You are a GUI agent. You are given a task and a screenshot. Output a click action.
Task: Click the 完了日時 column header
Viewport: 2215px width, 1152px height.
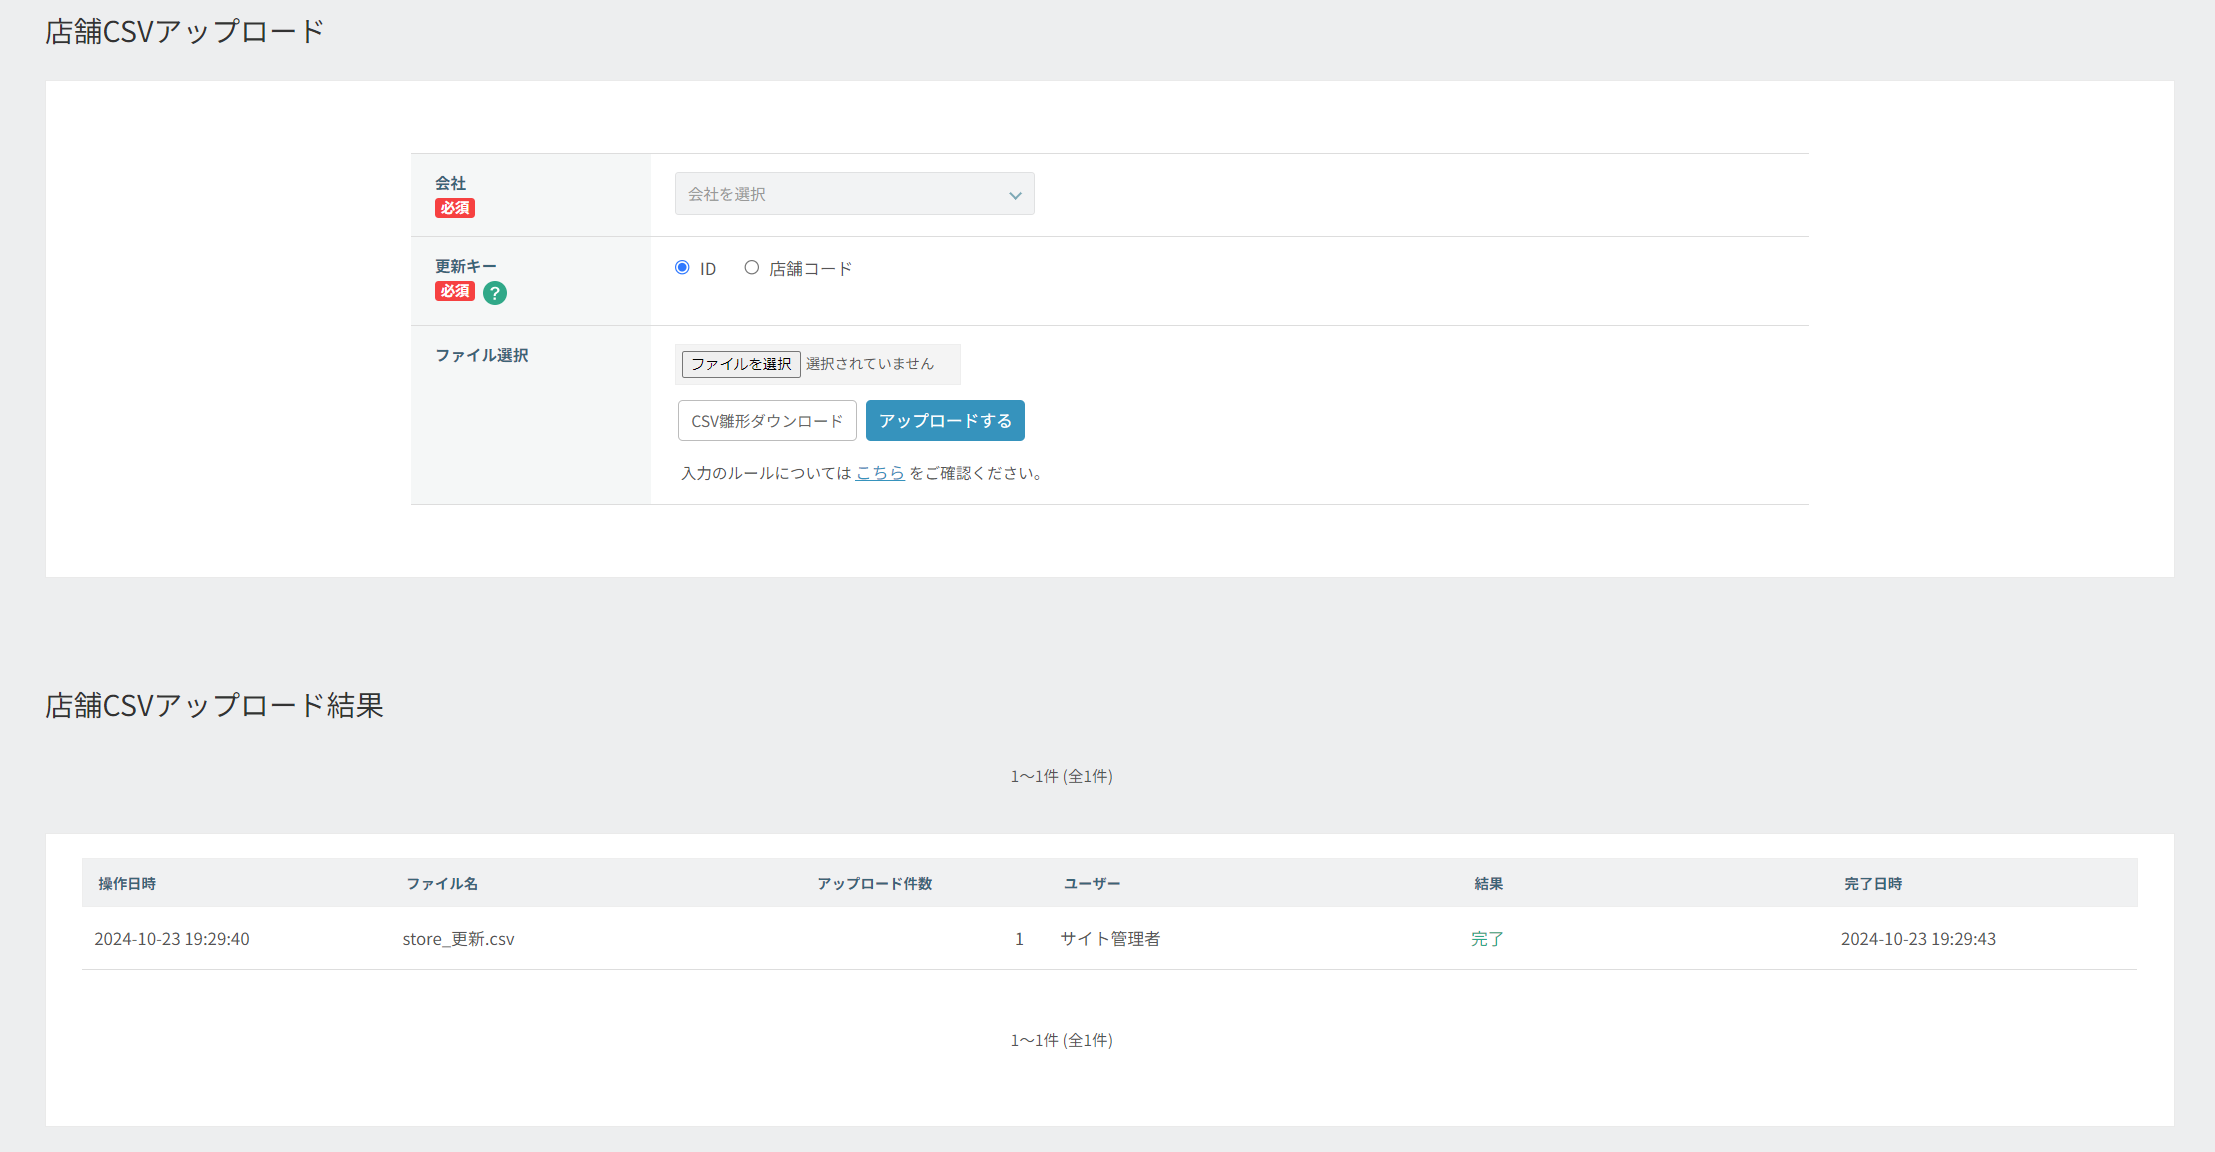(x=1873, y=884)
